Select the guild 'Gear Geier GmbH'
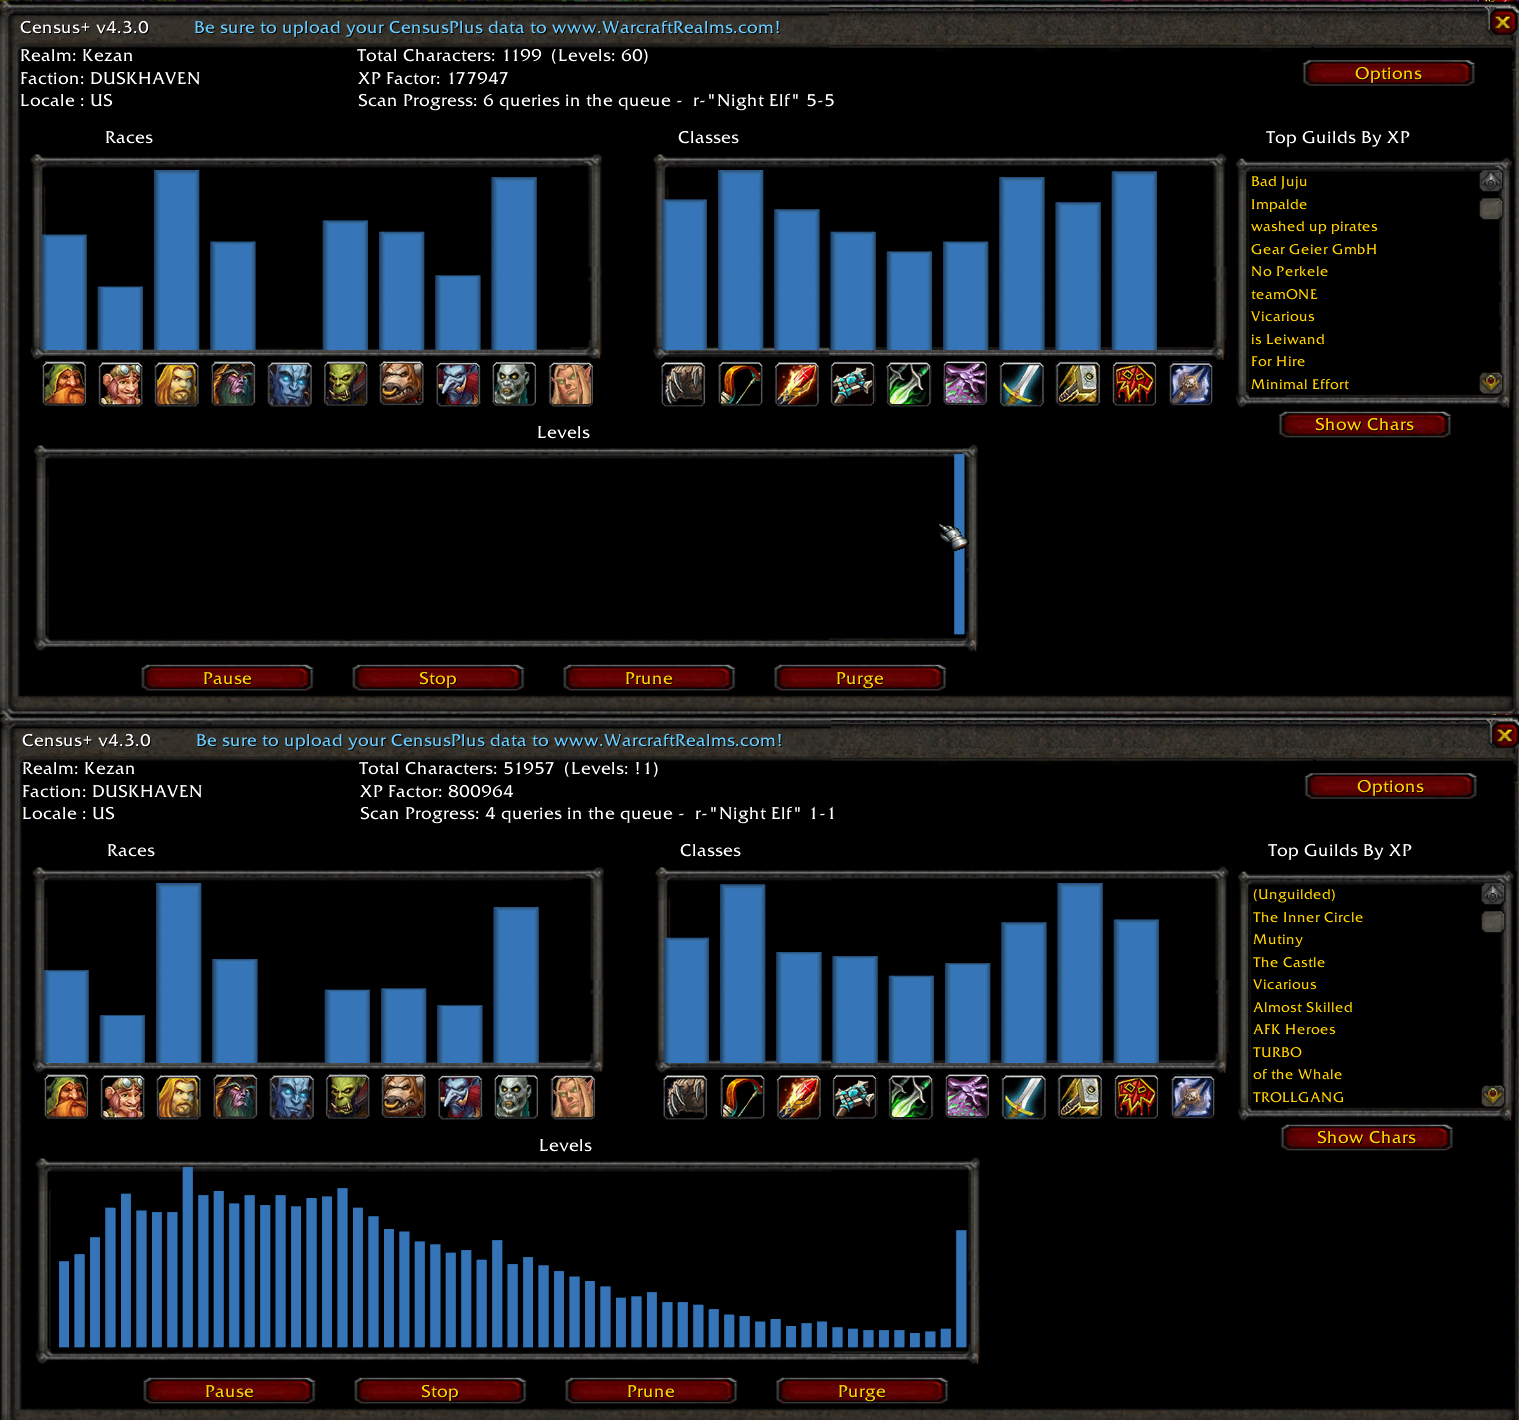 1314,249
